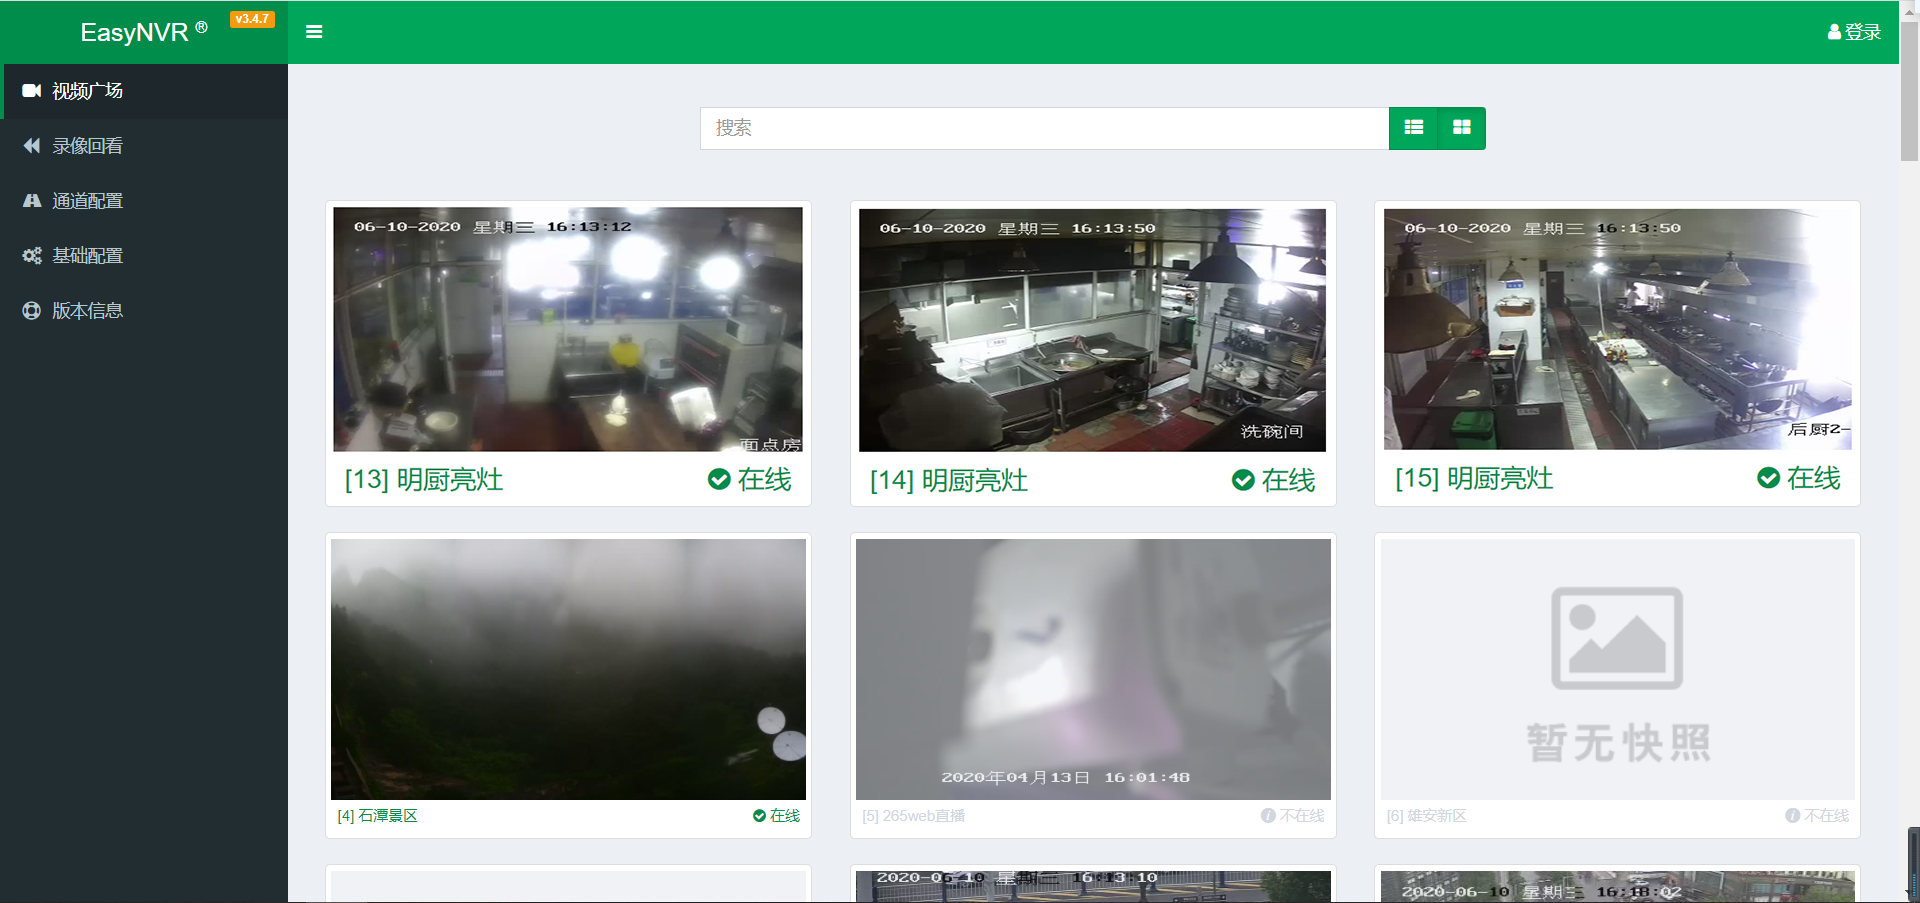Open the [13] 明厨亮灶 camera snapshot

[568, 329]
